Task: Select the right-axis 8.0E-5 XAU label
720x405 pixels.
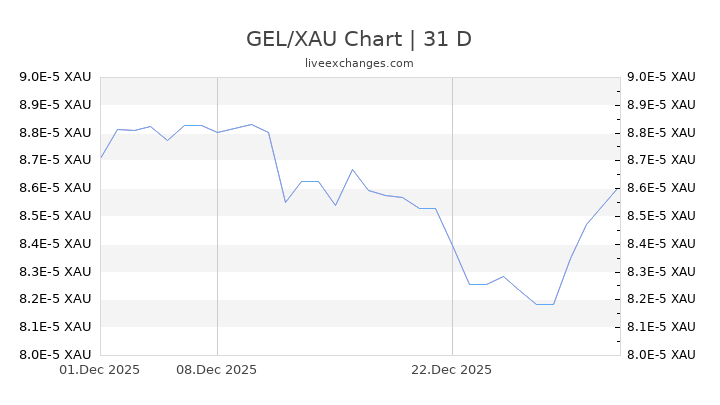Action: [x=660, y=354]
